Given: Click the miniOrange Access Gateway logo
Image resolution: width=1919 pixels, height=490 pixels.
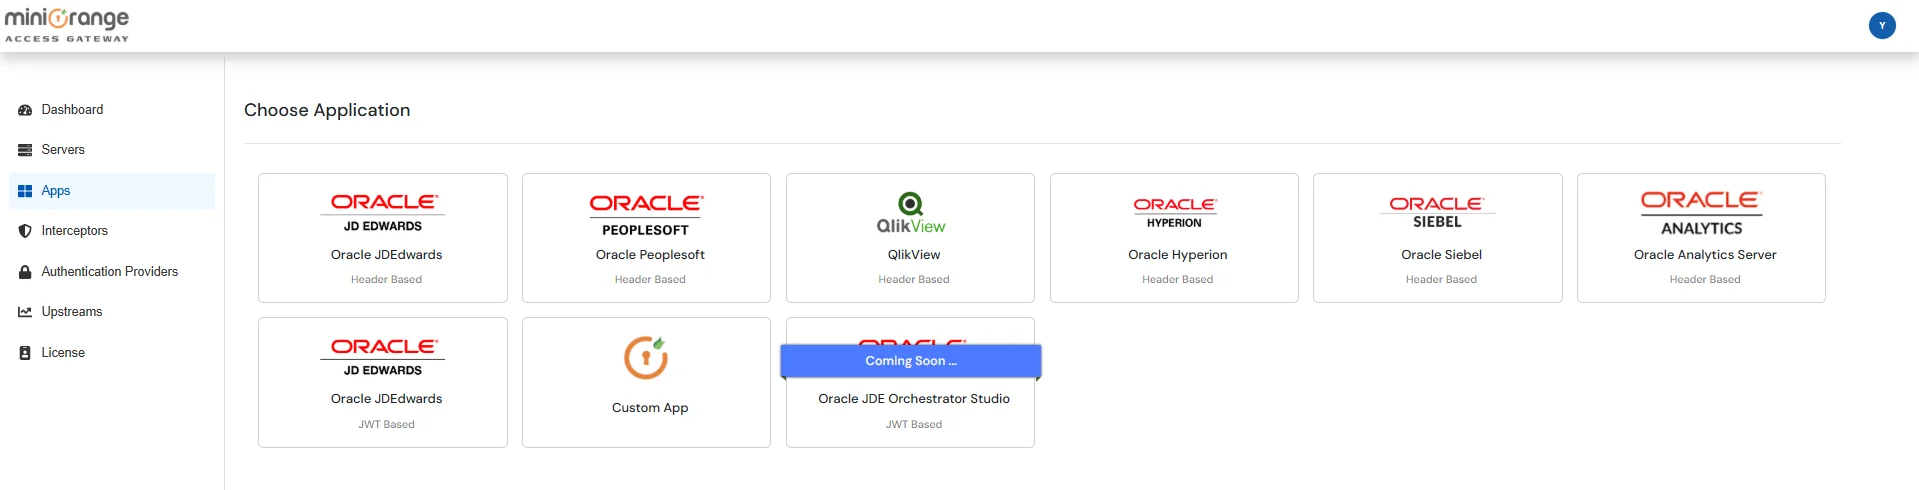Looking at the screenshot, I should tap(67, 25).
